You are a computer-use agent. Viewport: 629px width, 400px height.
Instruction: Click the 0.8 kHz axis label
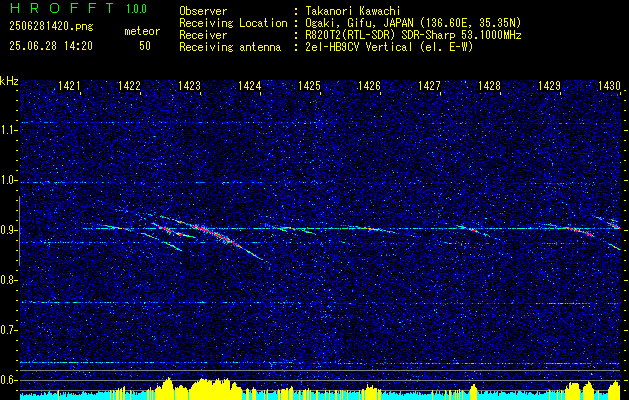click(8, 280)
